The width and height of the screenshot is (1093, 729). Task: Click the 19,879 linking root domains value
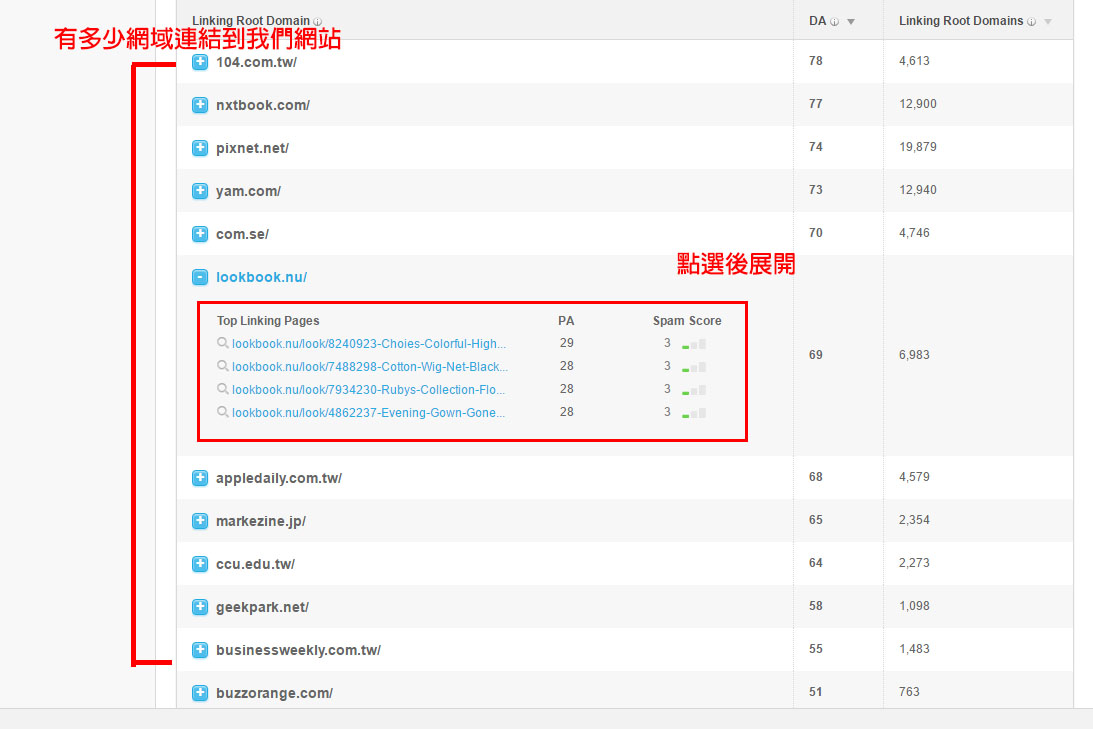click(x=917, y=147)
